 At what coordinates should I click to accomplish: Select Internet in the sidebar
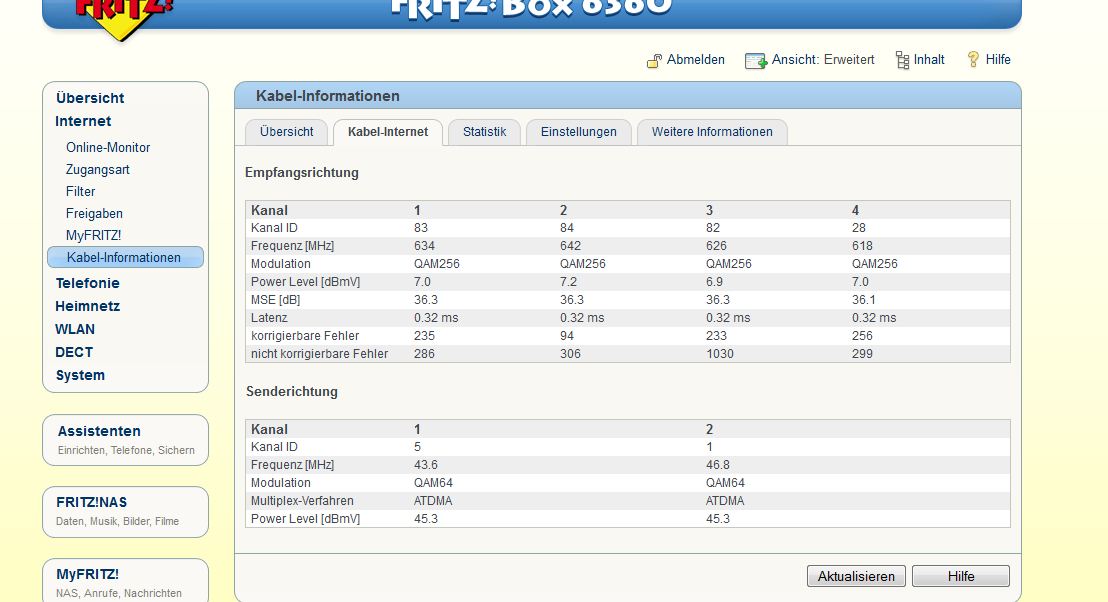coord(83,121)
